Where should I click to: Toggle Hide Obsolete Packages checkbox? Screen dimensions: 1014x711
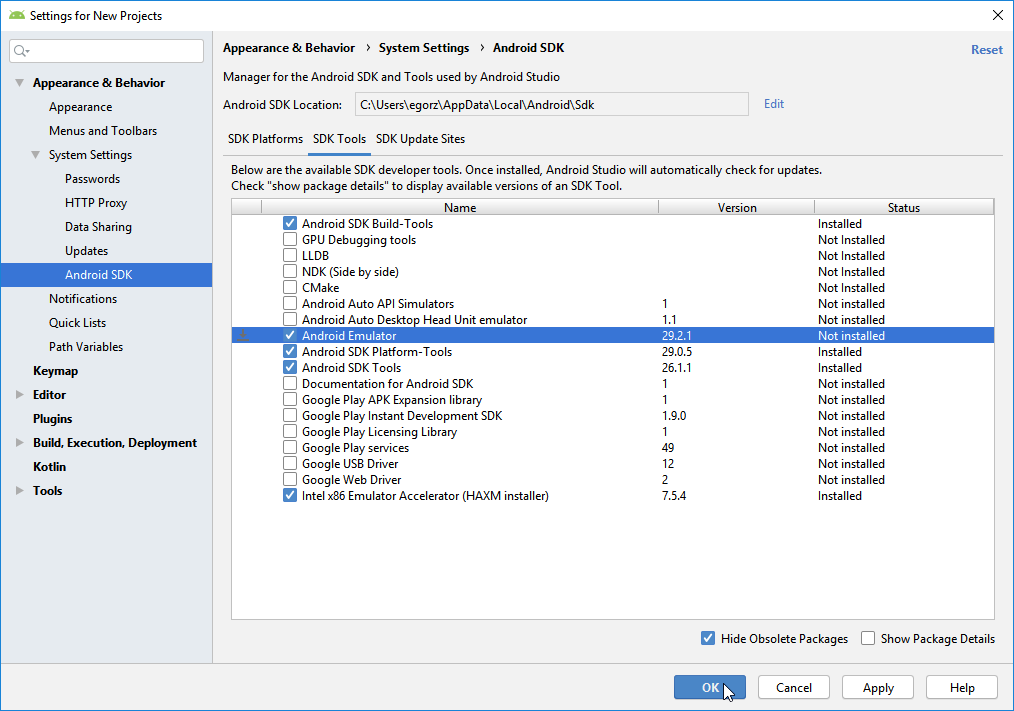pos(708,639)
